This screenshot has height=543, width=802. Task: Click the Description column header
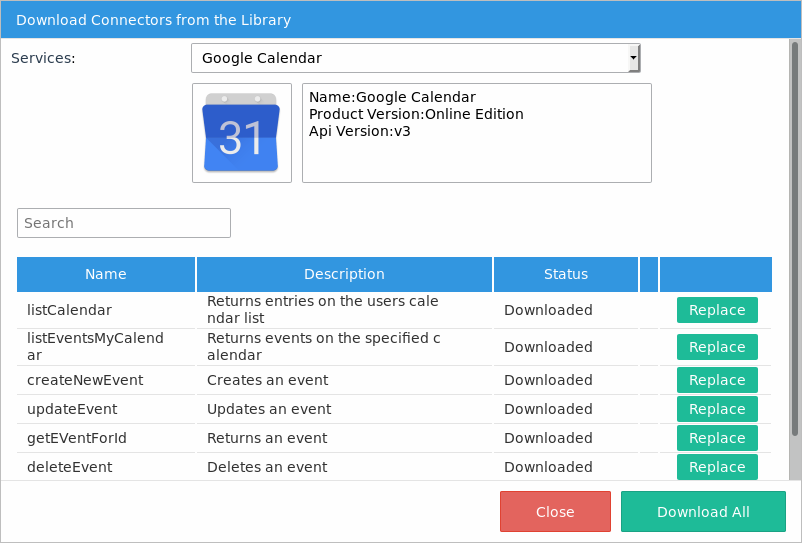click(x=344, y=274)
